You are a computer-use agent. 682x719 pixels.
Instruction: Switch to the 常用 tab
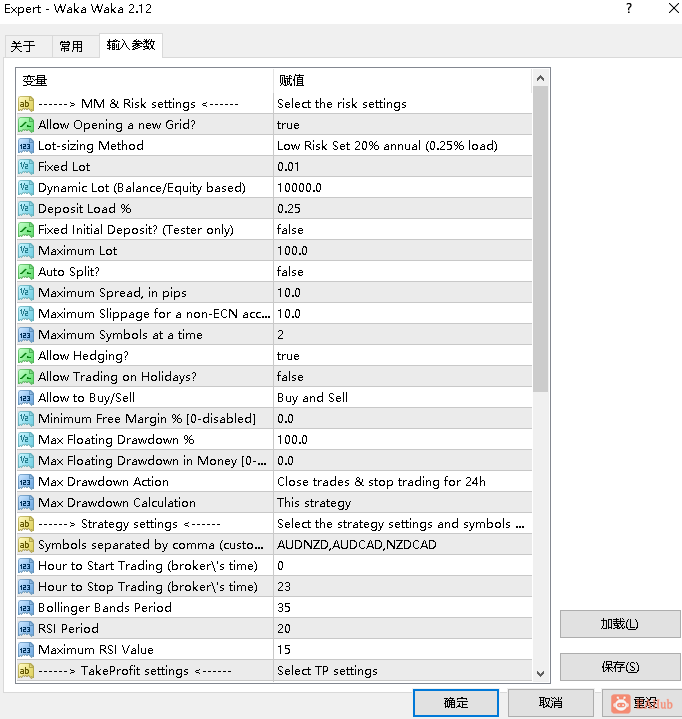point(75,46)
